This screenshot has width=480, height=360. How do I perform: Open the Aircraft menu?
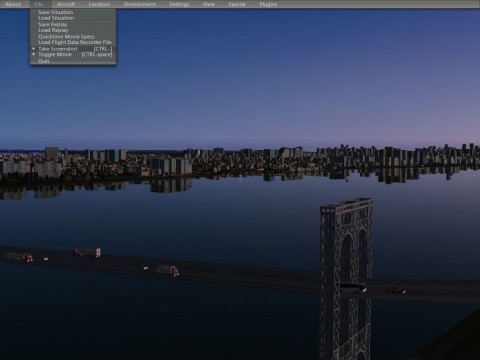coord(66,4)
